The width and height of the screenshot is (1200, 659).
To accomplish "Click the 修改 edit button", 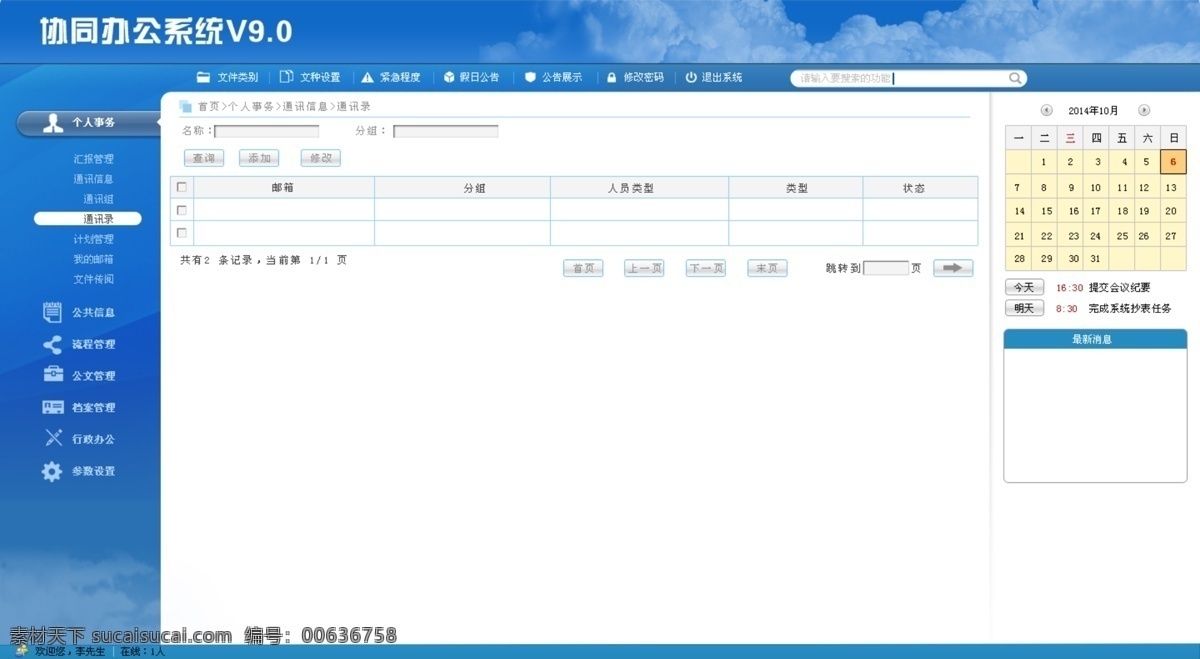I will point(321,158).
